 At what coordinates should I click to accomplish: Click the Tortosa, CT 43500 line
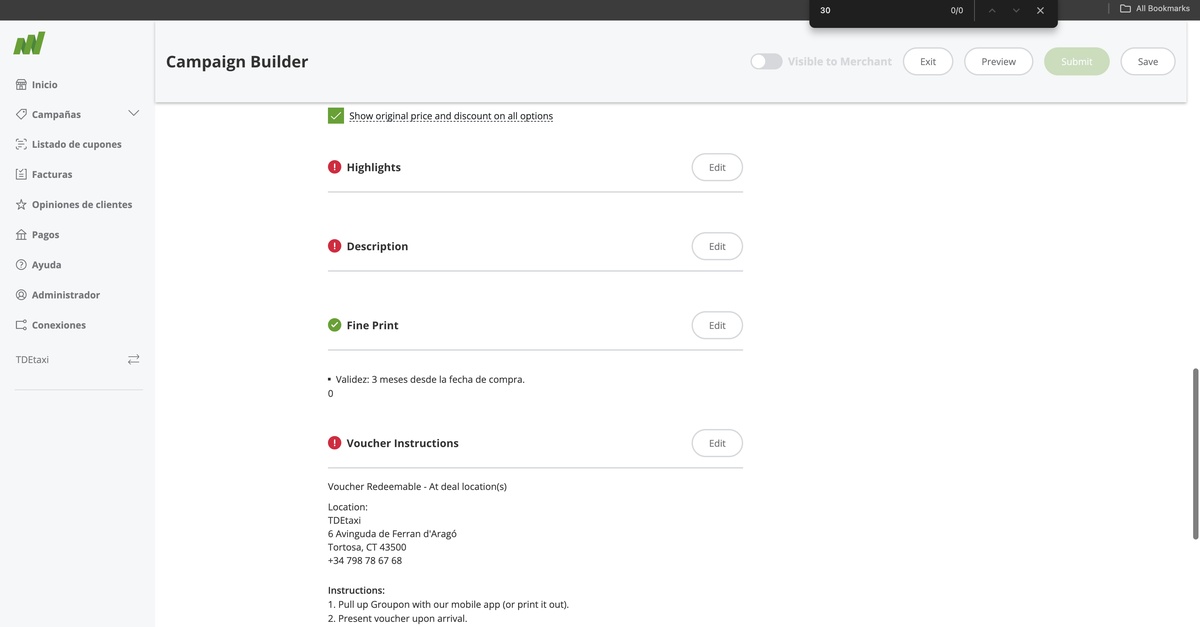pyautogui.click(x=367, y=547)
